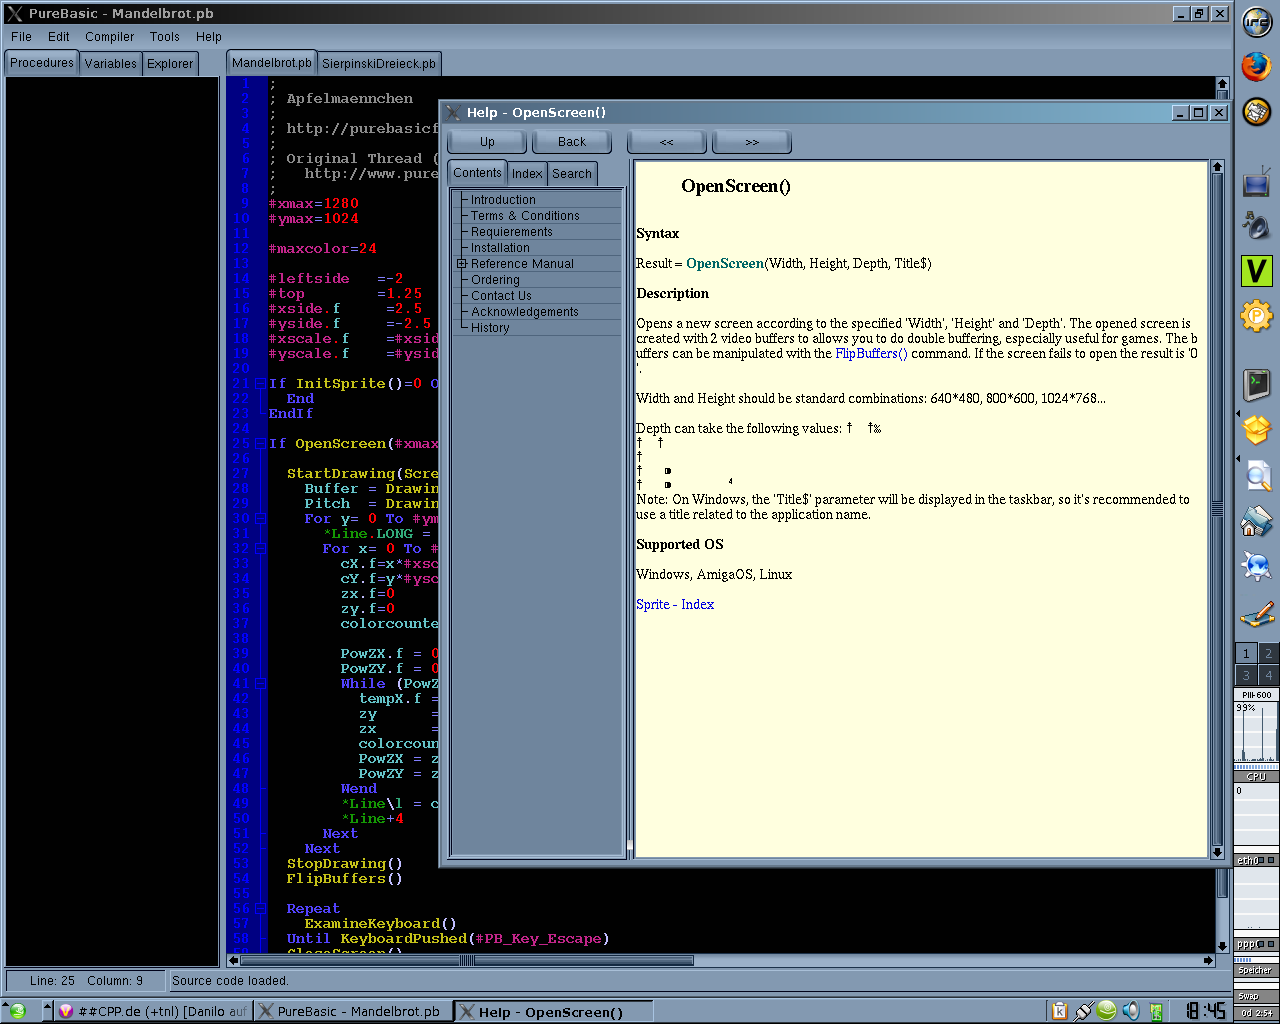Screen dimensions: 1280x1024
Task: Open the yellow box package icon
Action: 1256,430
